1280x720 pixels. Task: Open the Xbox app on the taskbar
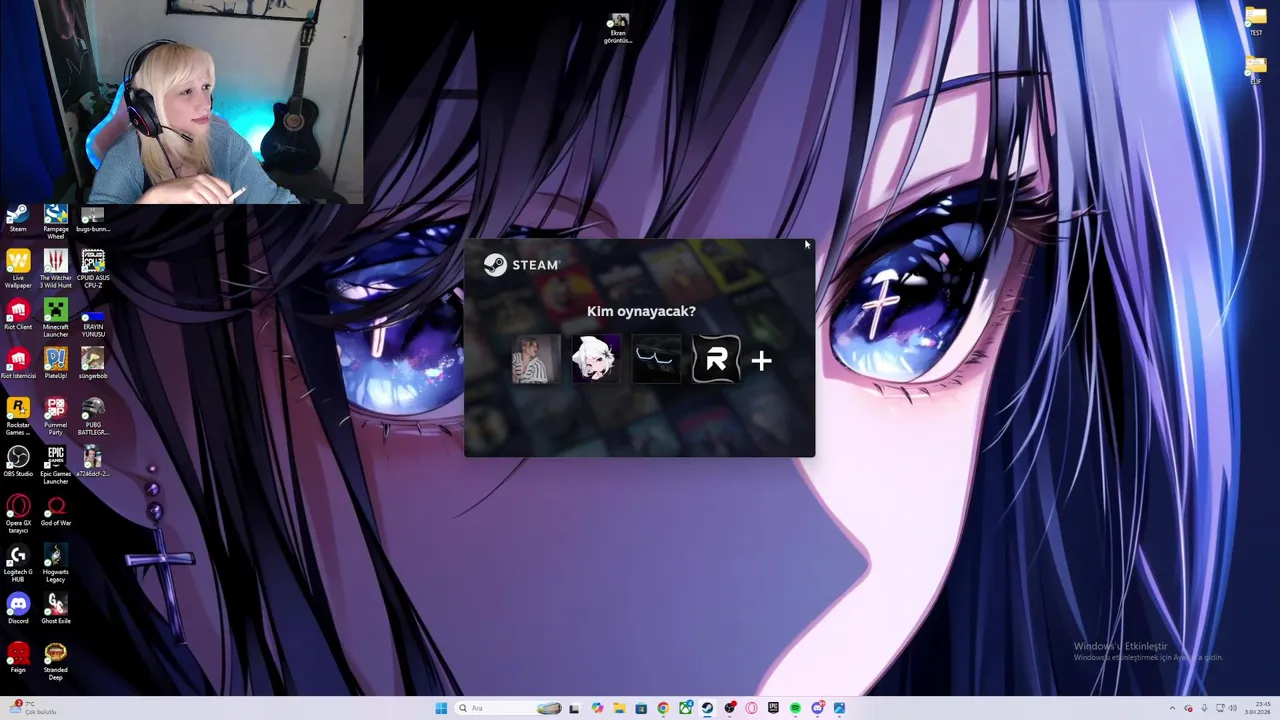(x=686, y=708)
